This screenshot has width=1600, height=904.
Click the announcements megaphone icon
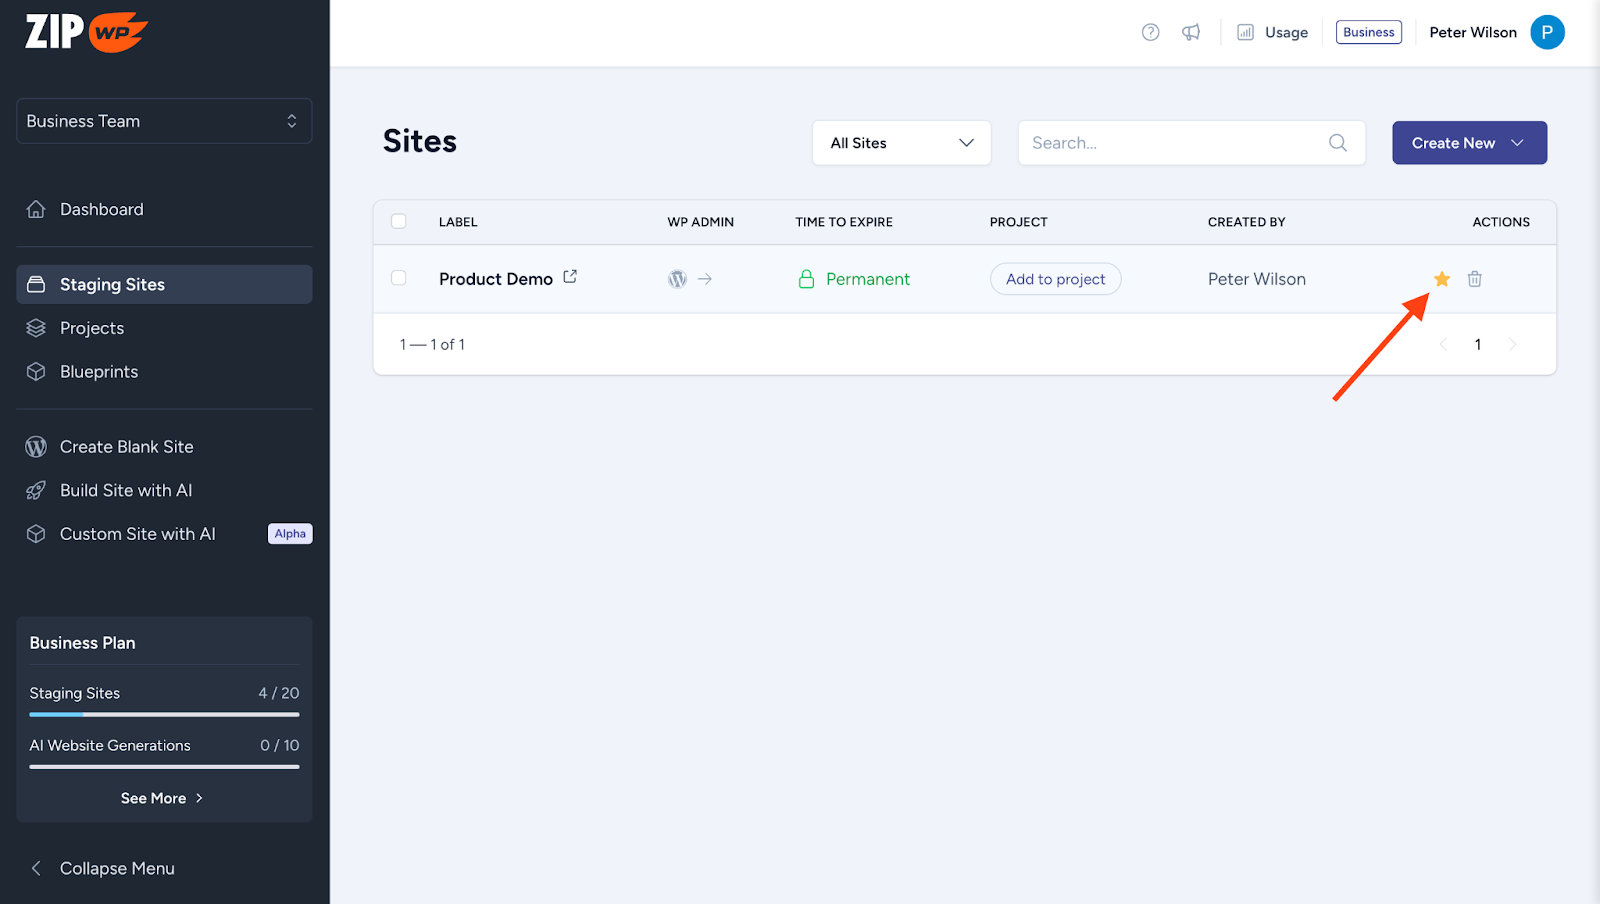(1190, 31)
